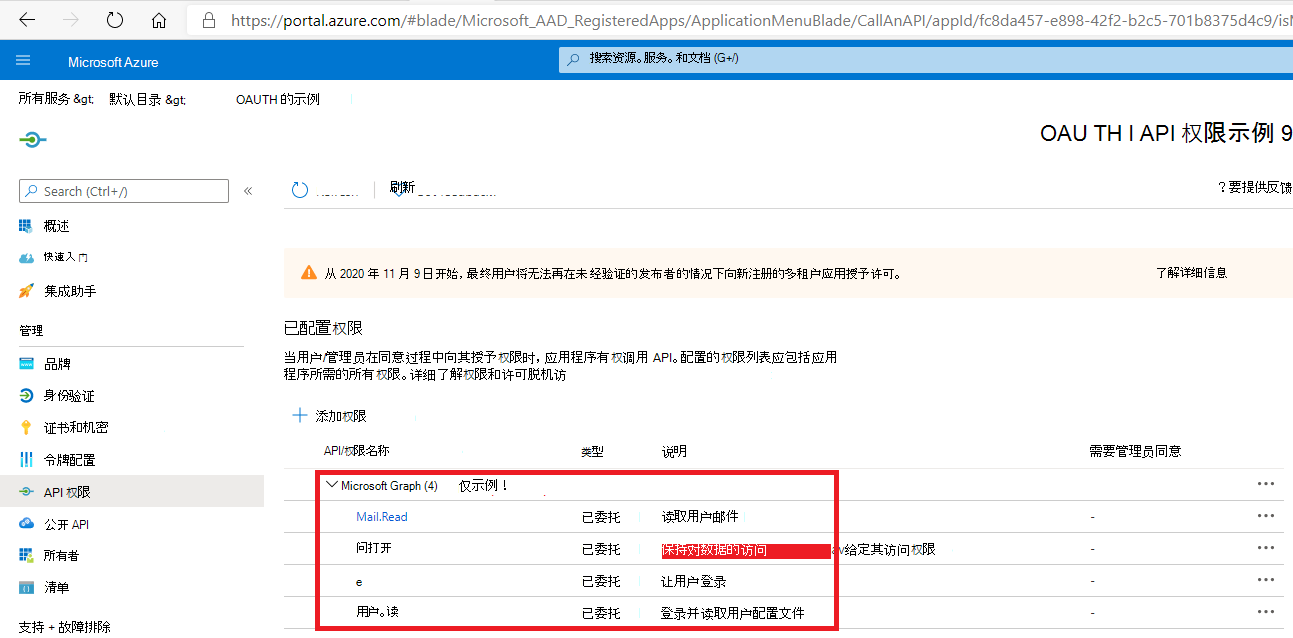
Task: Focus the sidebar Search (Ctrl+/) box
Action: click(x=124, y=191)
